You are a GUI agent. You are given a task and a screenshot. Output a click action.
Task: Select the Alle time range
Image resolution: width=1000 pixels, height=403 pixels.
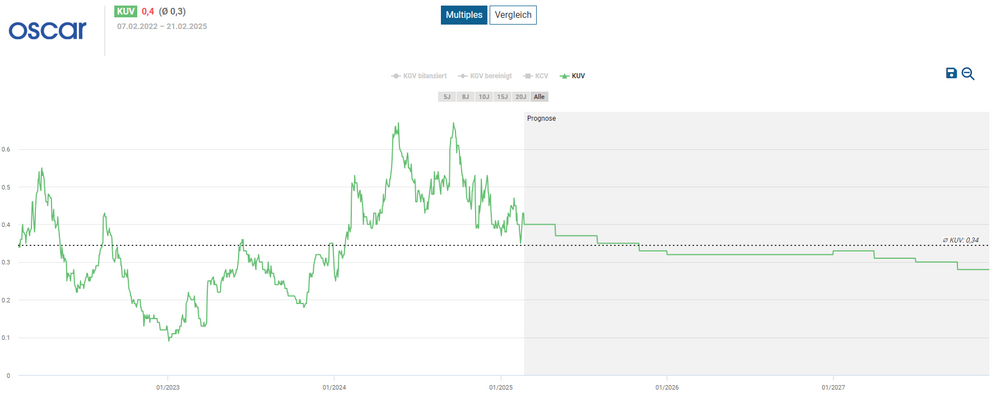540,96
